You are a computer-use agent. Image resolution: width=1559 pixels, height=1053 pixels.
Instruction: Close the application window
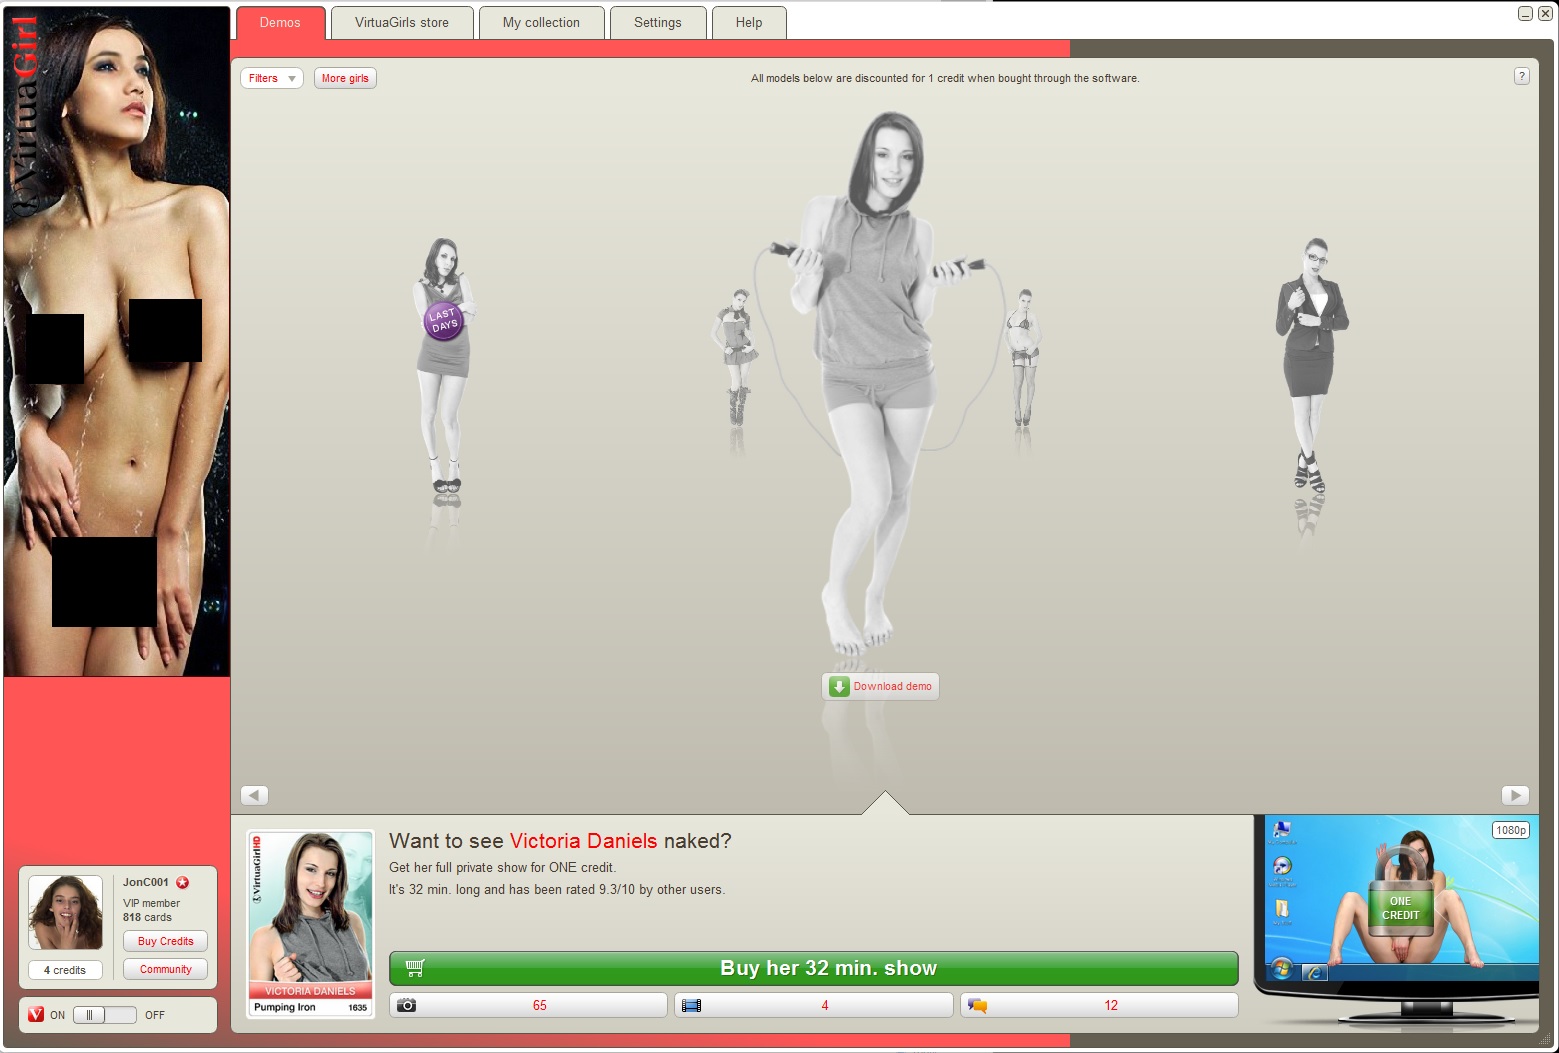click(x=1545, y=13)
